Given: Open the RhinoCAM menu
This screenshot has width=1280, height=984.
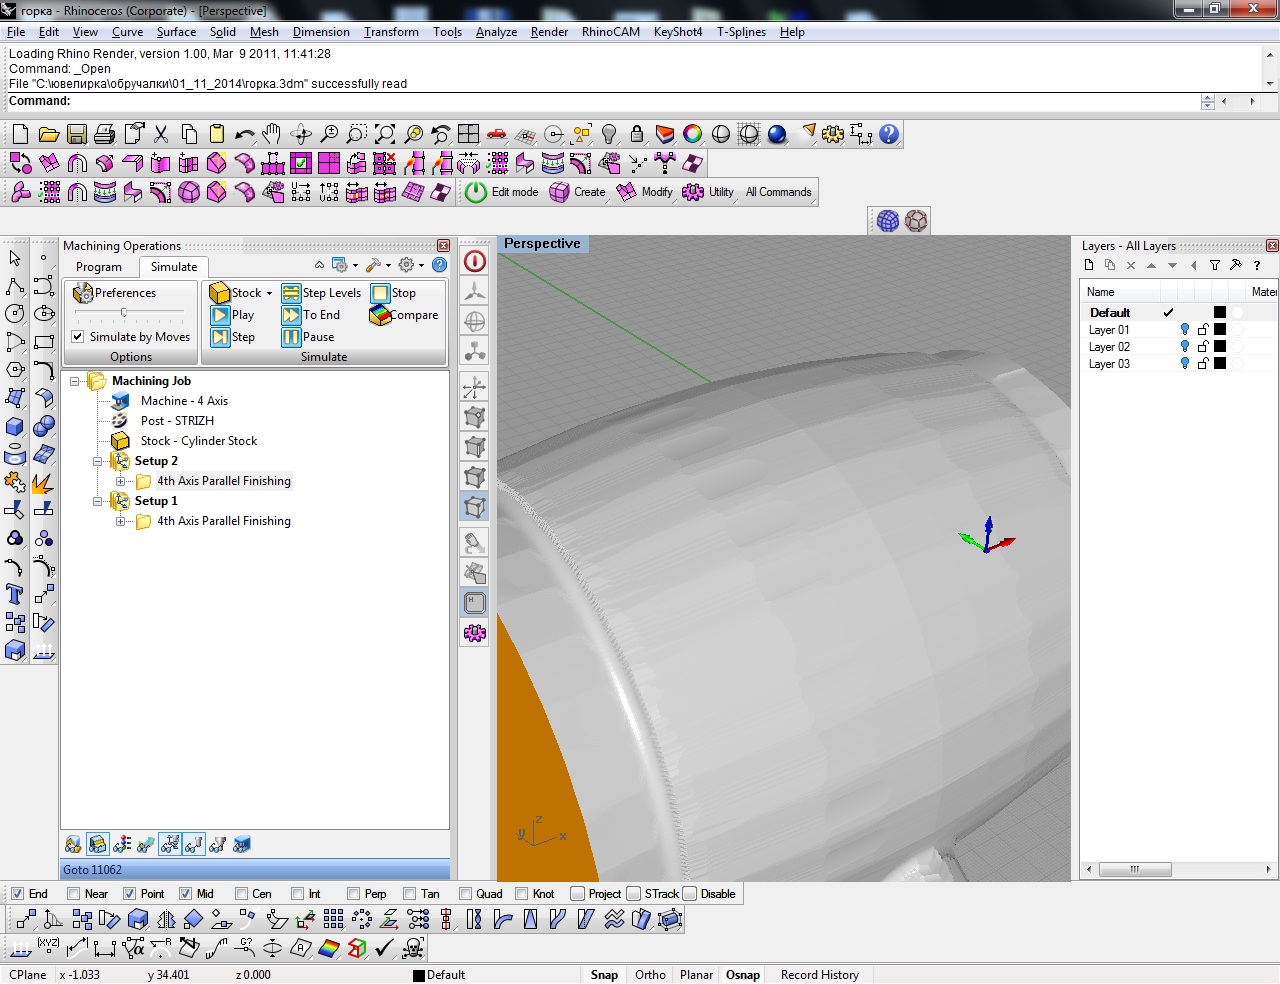Looking at the screenshot, I should pyautogui.click(x=610, y=32).
